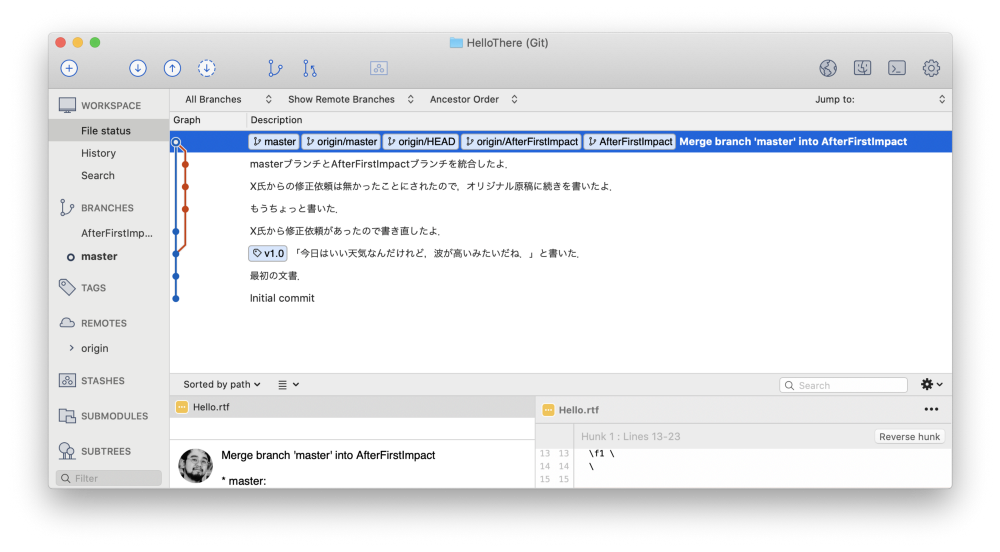
Task: Open the three-dots menu for Hello.rtf diff
Action: point(931,409)
